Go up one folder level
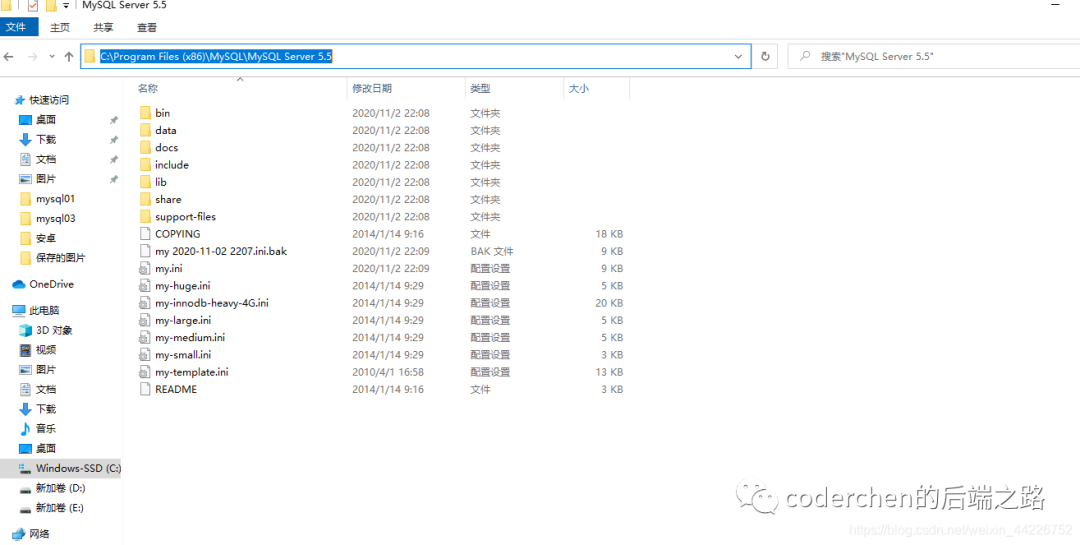1080x545 pixels. (68, 56)
